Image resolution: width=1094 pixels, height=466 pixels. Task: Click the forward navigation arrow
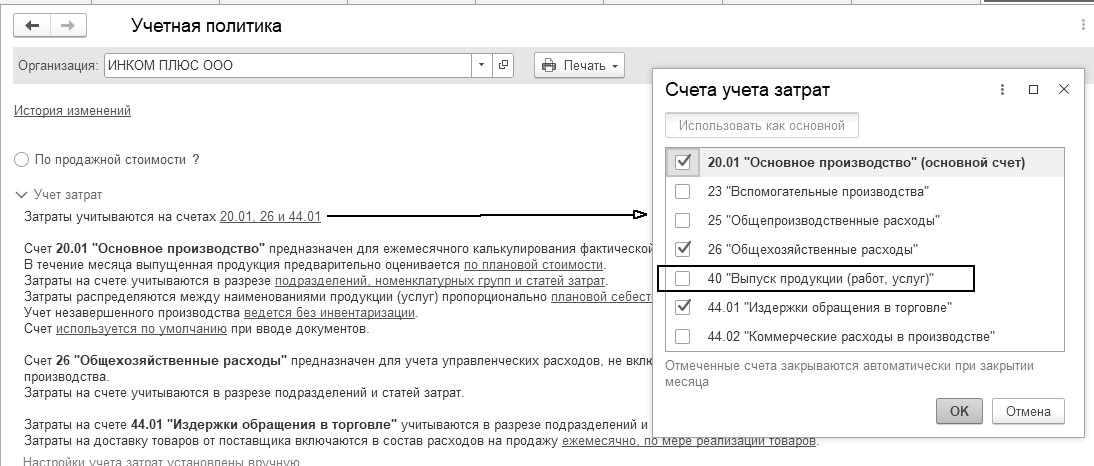pos(66,26)
